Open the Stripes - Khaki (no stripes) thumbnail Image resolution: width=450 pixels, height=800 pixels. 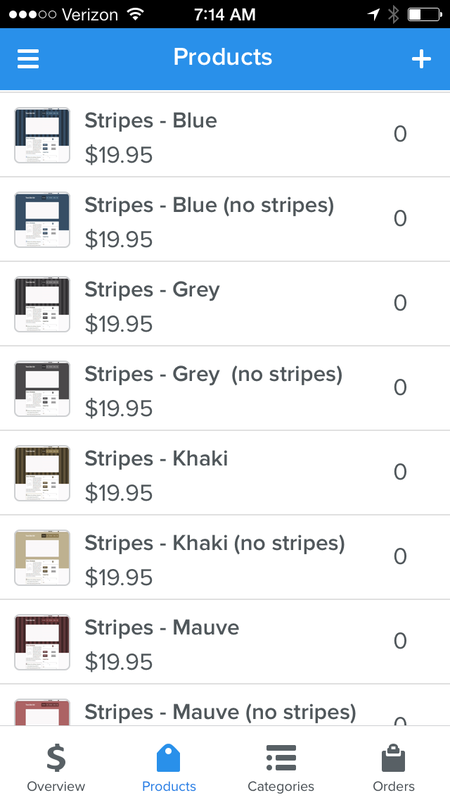[x=42, y=557]
